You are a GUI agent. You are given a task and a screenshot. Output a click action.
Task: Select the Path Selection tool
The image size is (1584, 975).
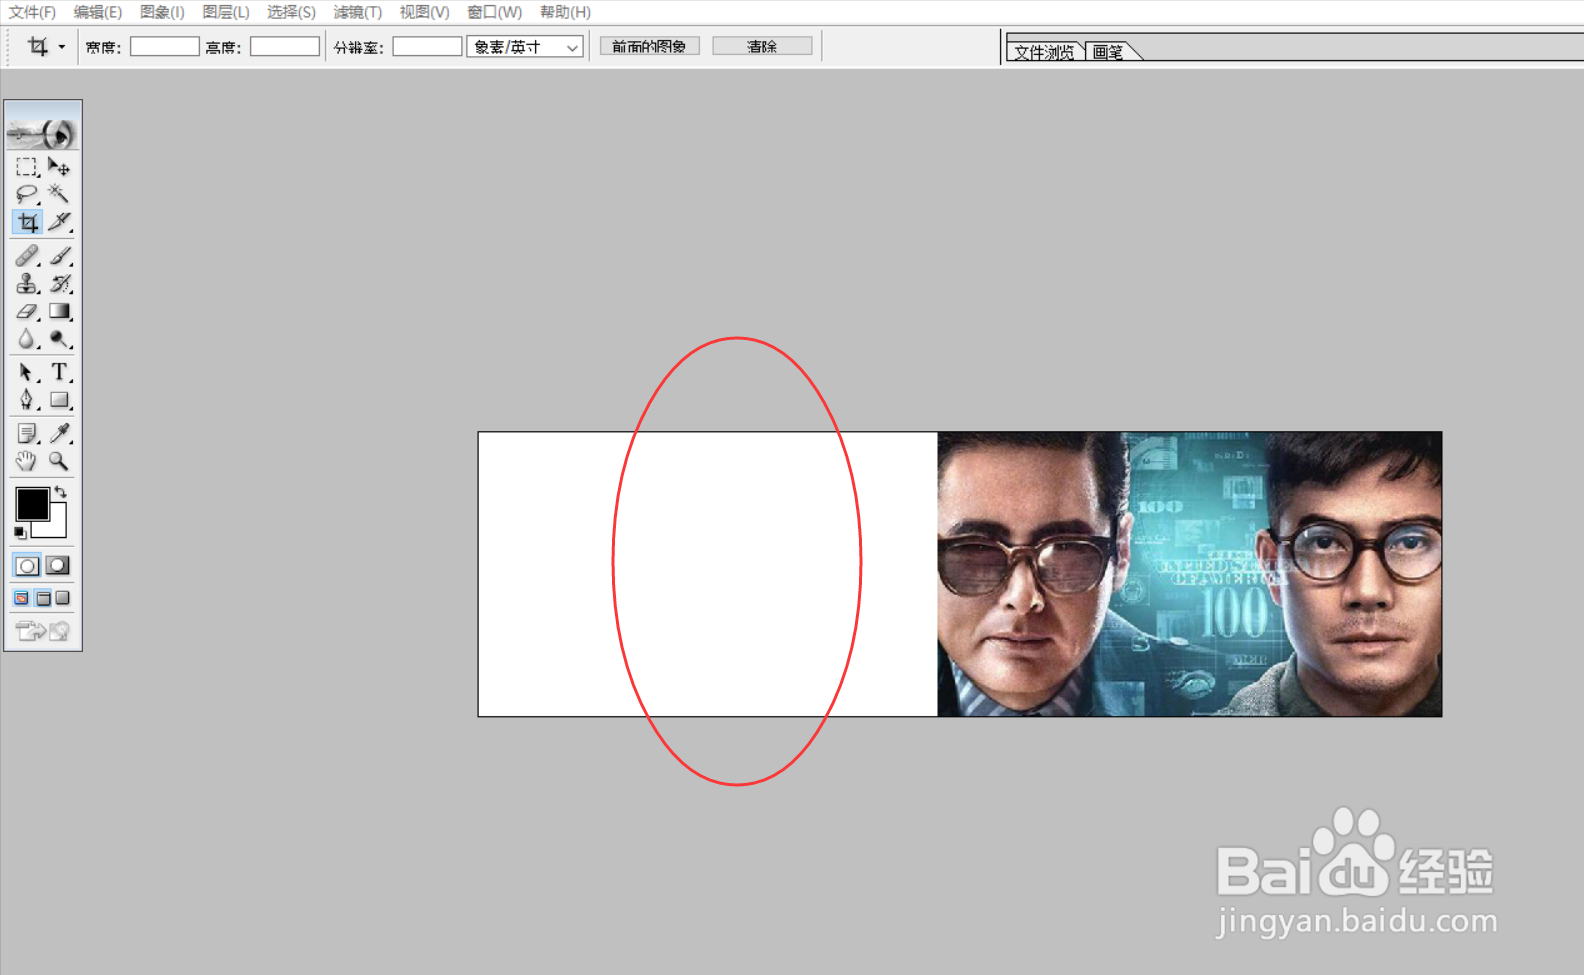tap(27, 372)
